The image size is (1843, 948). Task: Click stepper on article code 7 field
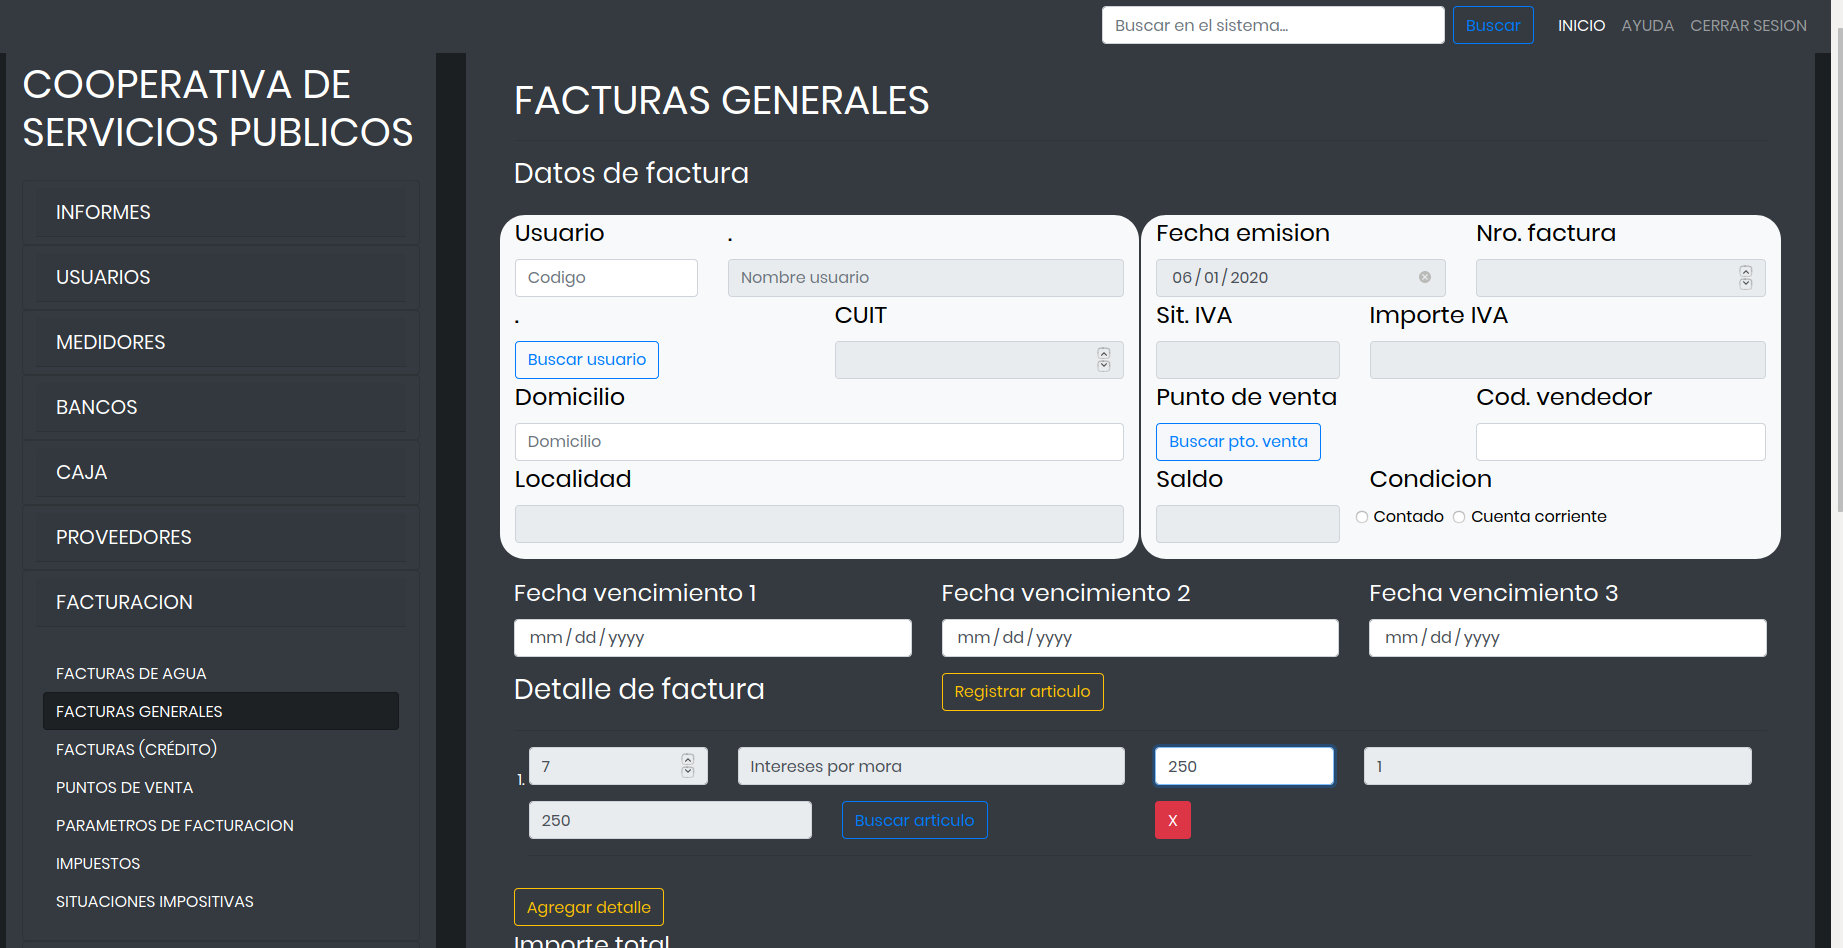(x=687, y=765)
